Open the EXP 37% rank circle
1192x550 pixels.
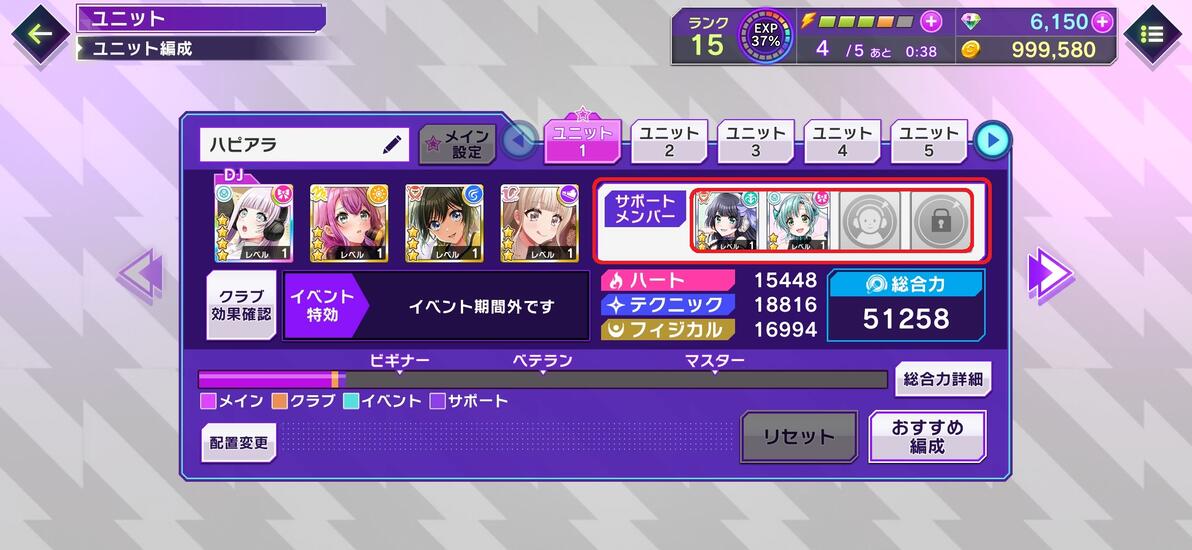click(x=766, y=36)
